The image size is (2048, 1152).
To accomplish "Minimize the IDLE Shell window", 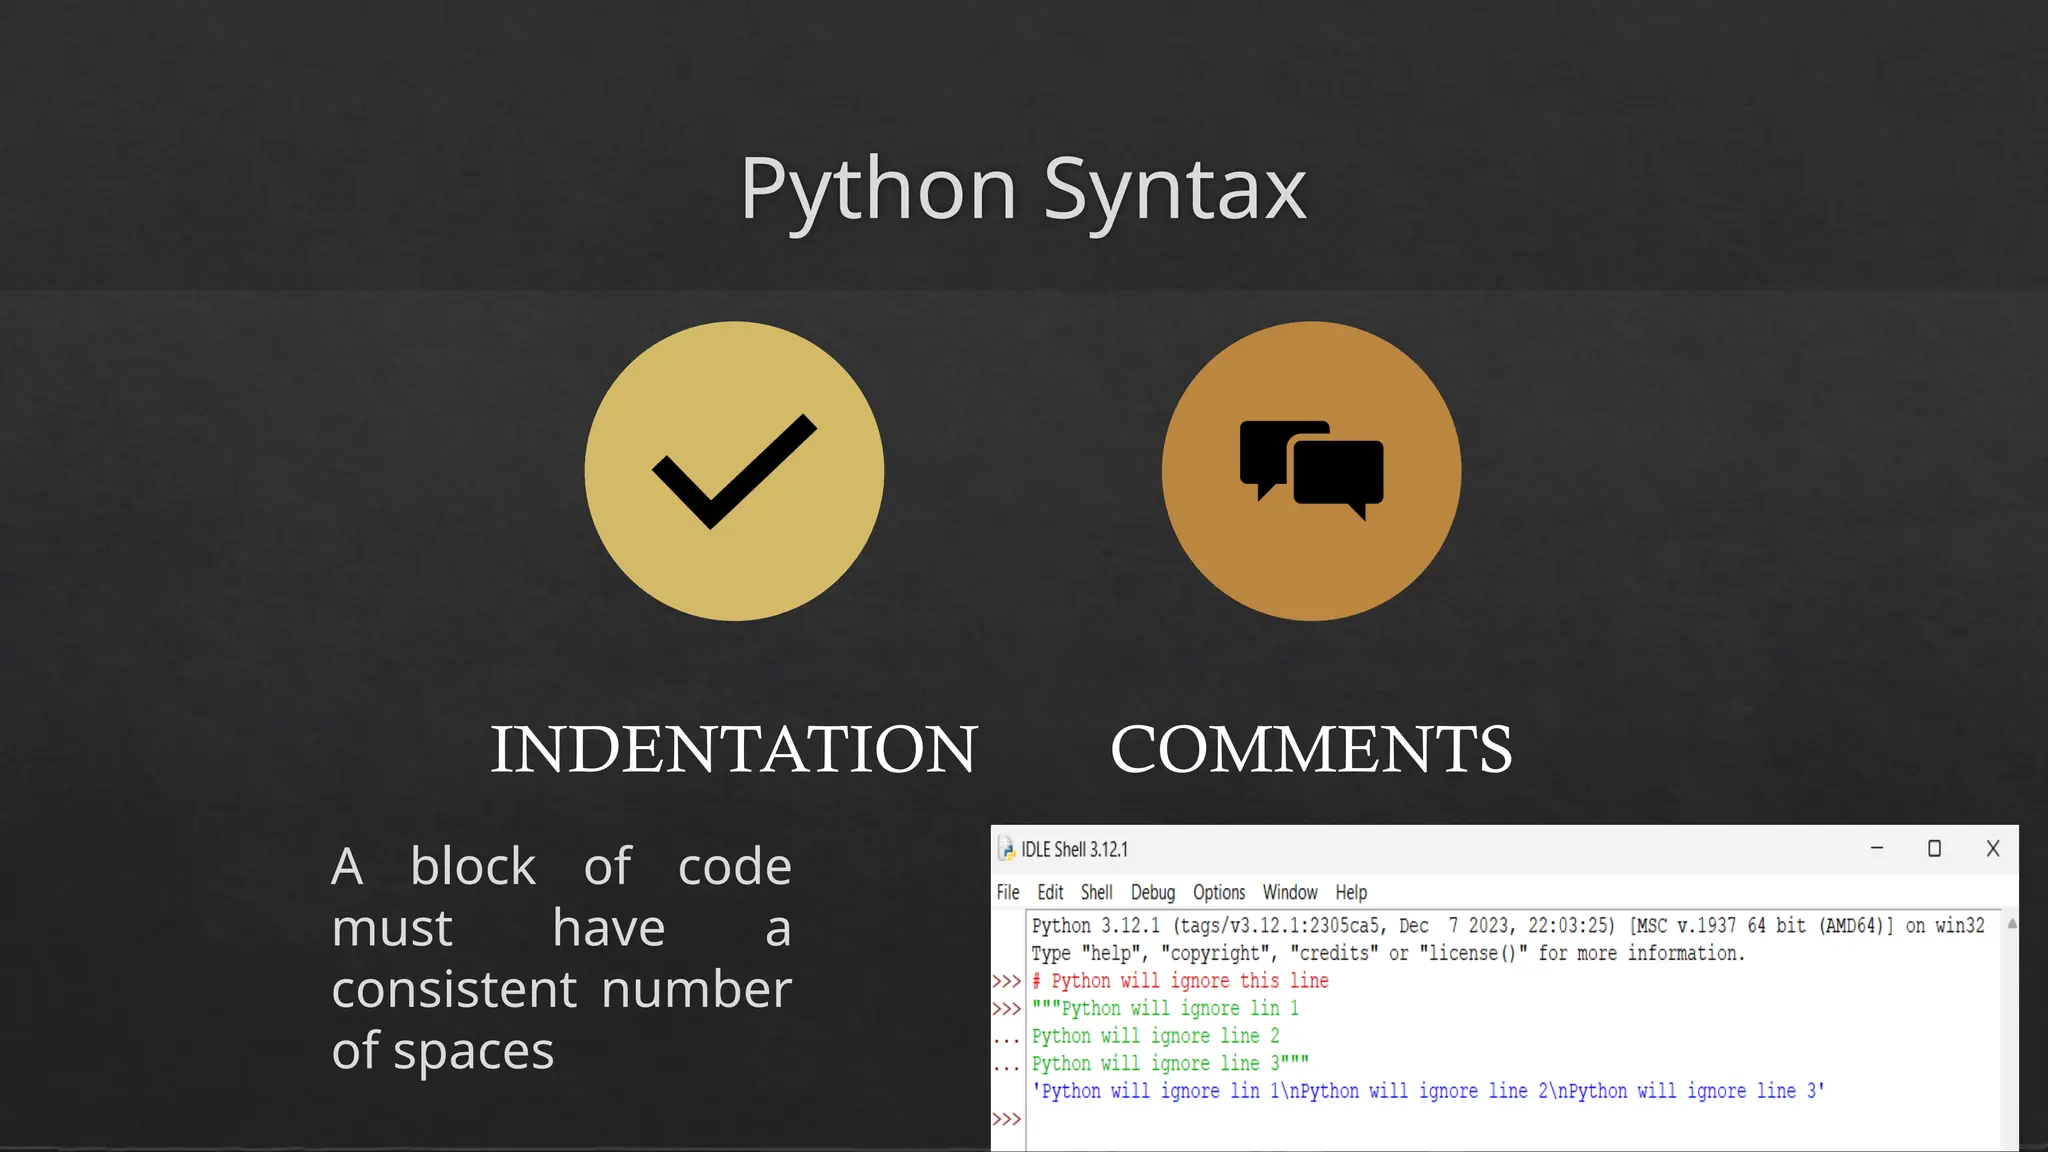I will coord(1876,848).
